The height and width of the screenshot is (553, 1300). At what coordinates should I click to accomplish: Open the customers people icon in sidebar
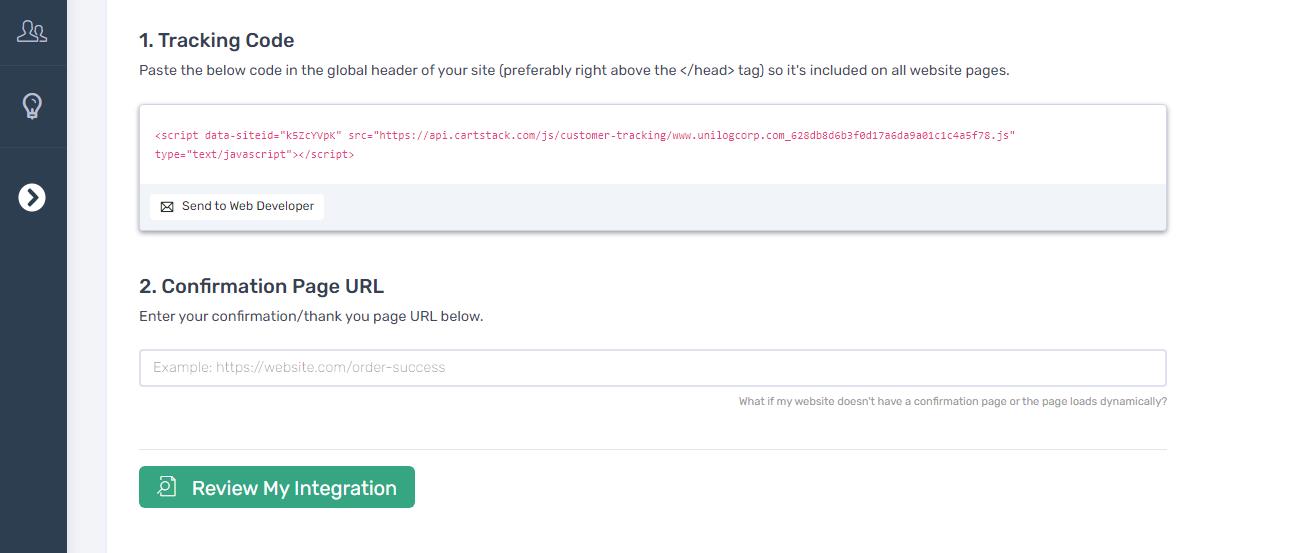32,31
